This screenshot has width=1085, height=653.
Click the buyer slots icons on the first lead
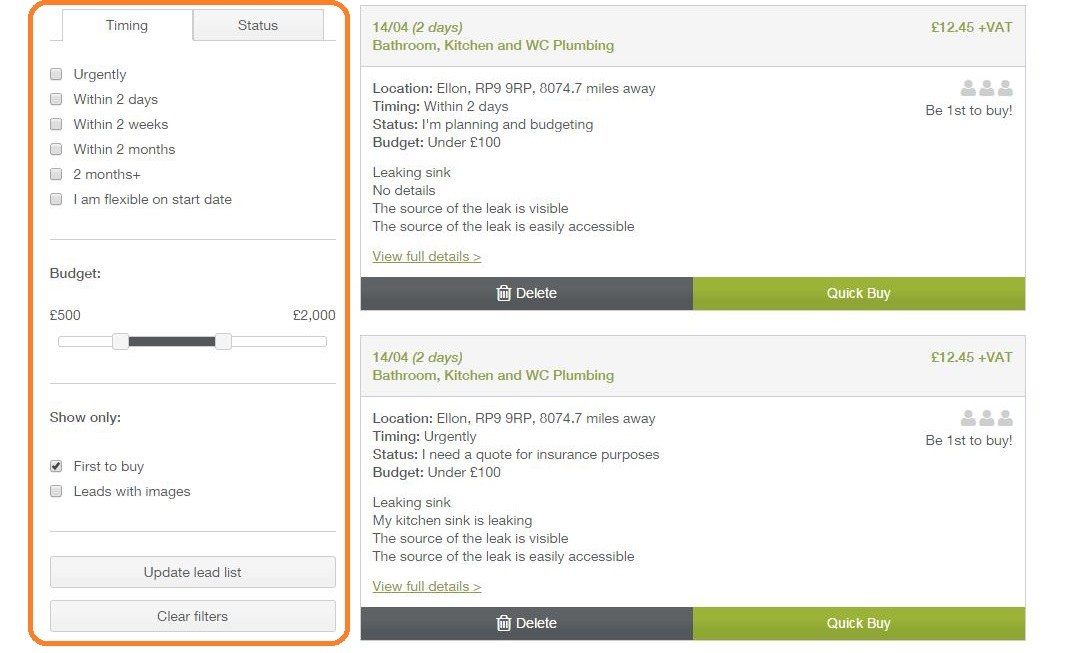987,88
